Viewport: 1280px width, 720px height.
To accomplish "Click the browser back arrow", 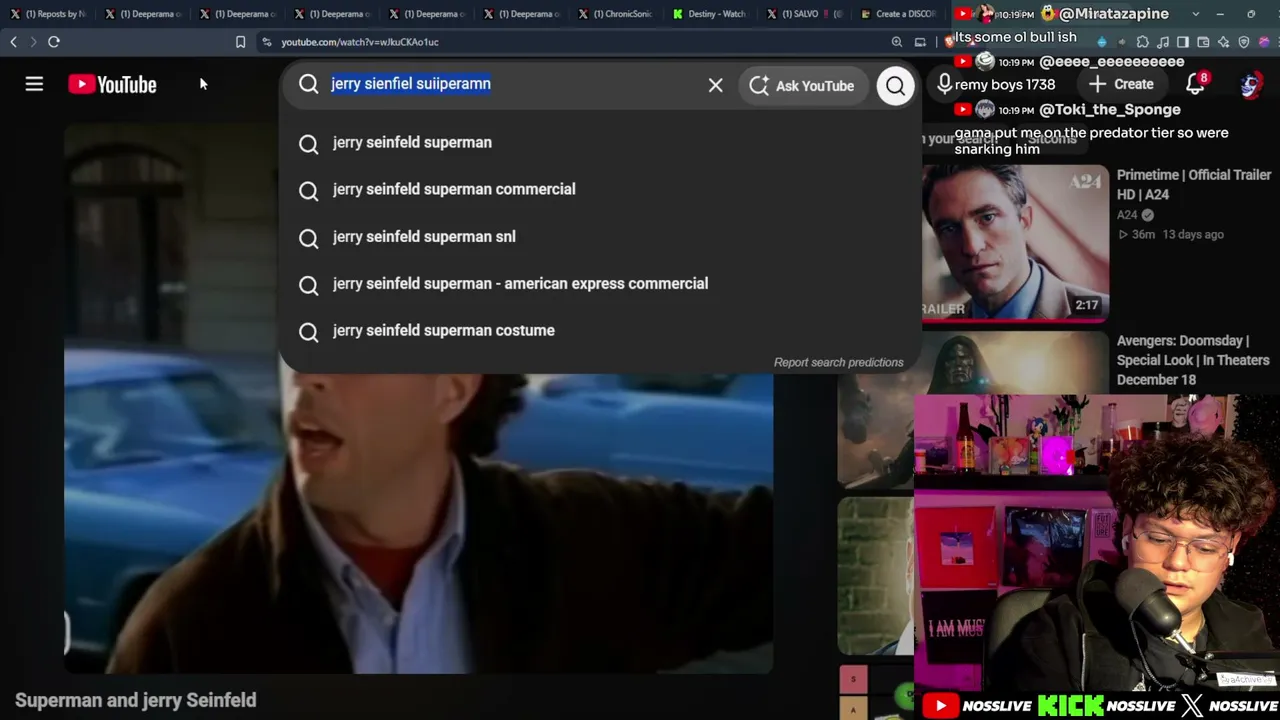I will tap(13, 42).
